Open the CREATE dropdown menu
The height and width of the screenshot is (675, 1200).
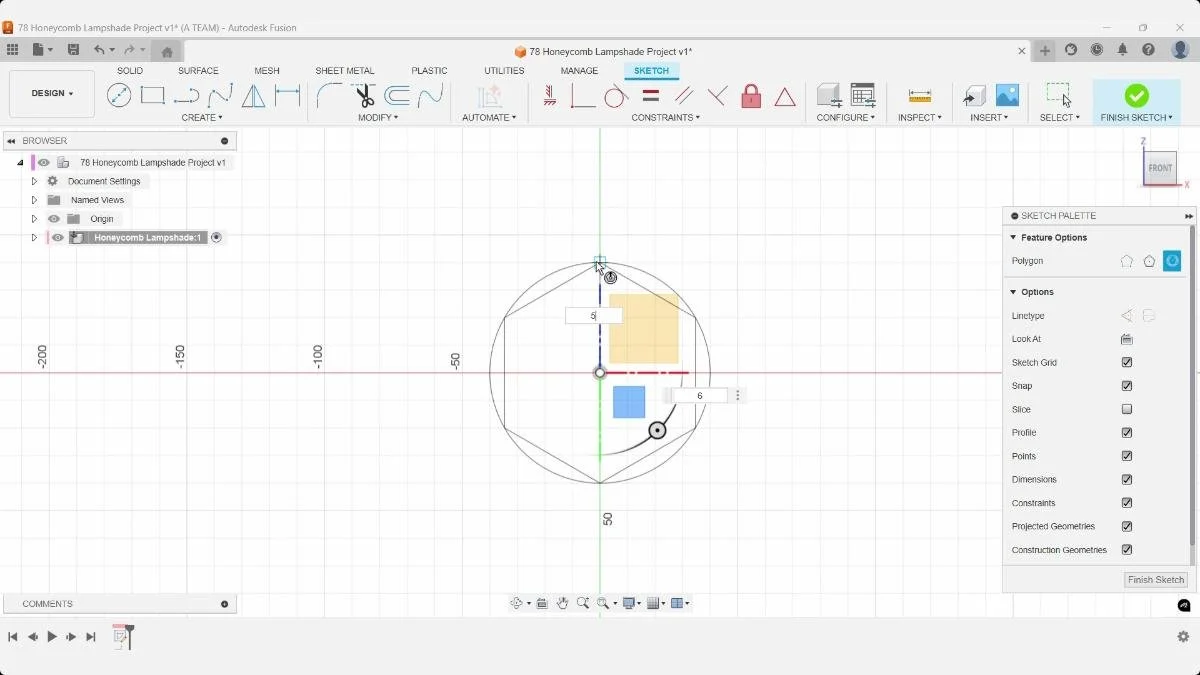click(202, 118)
